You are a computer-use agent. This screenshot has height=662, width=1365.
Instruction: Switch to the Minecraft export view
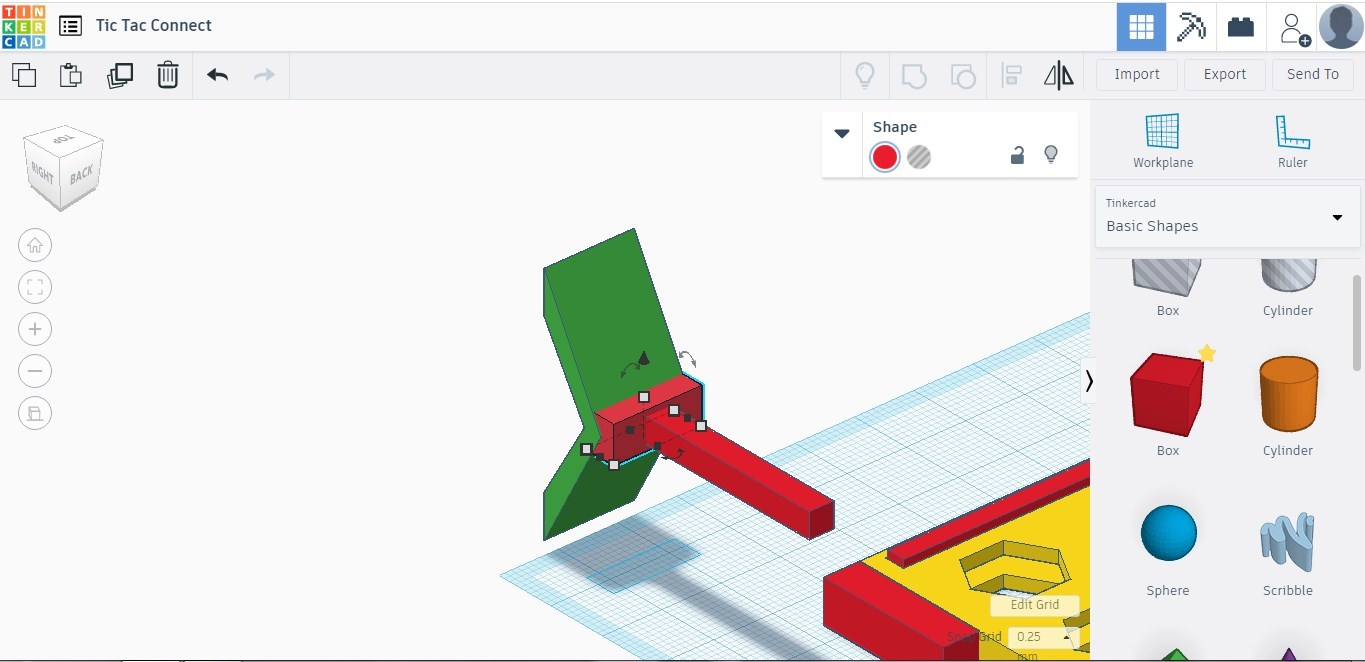click(1191, 26)
